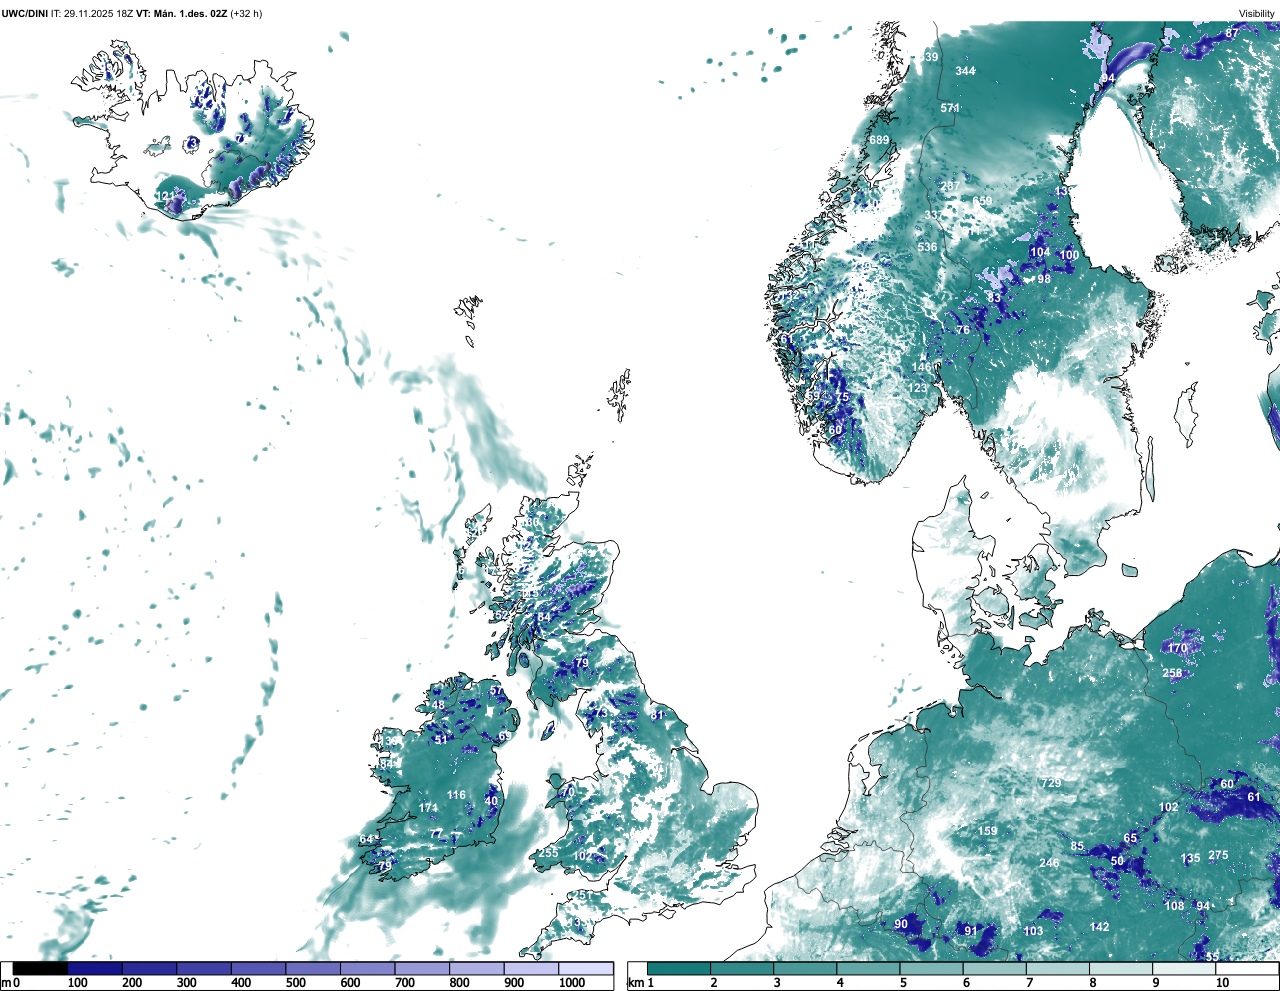Screen dimensions: 1280x991
Task: Click the '123' visibility value near Oslo
Action: [x=918, y=388]
